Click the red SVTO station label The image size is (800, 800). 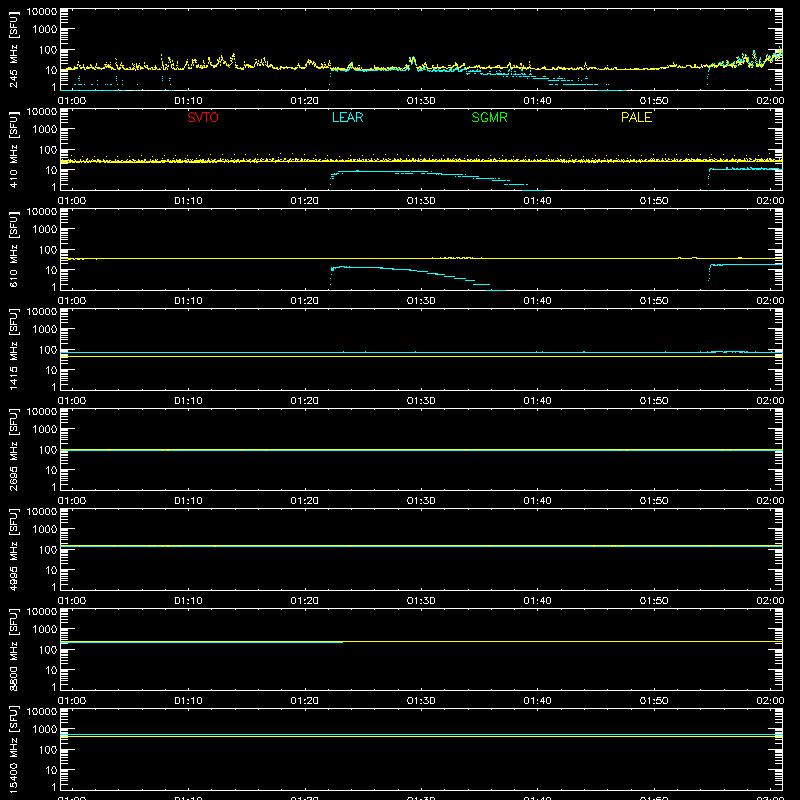point(203,117)
